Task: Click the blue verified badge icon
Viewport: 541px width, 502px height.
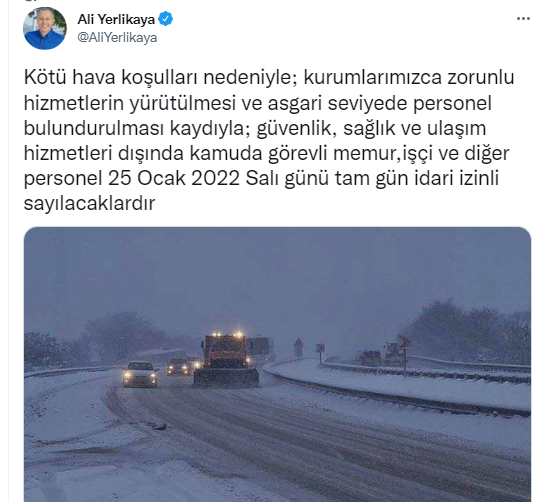Action: tap(166, 19)
